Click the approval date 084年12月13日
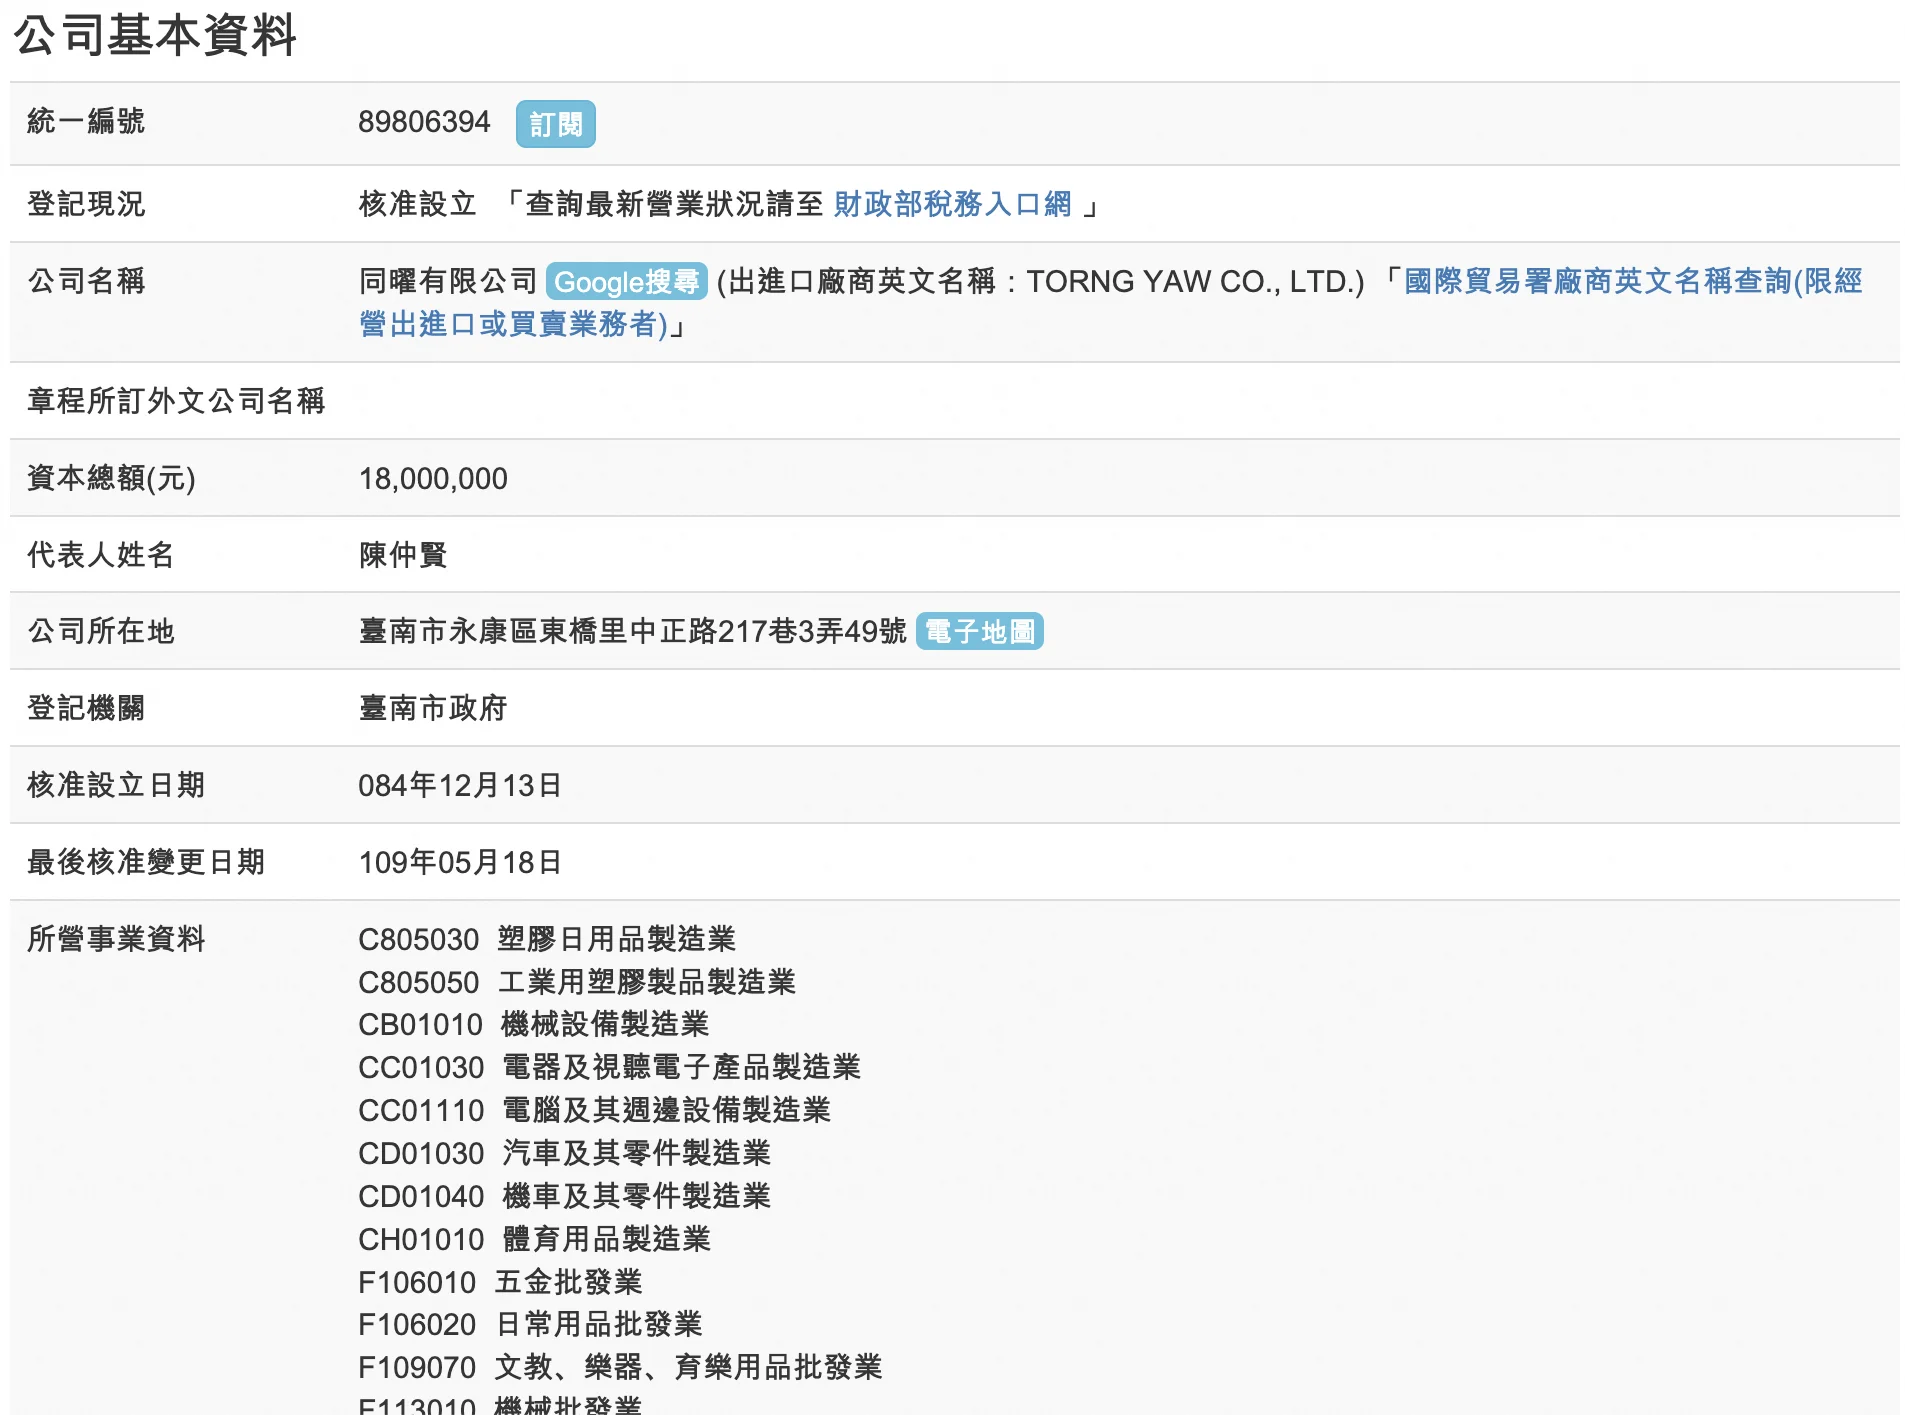 (x=460, y=786)
